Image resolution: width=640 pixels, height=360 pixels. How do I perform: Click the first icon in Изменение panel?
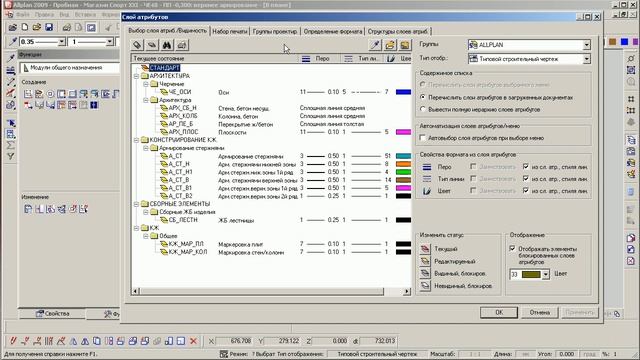(x=28, y=209)
